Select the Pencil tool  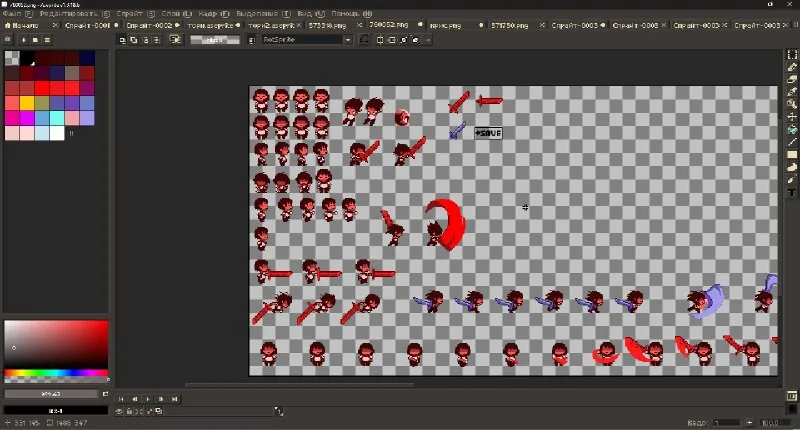tap(792, 67)
